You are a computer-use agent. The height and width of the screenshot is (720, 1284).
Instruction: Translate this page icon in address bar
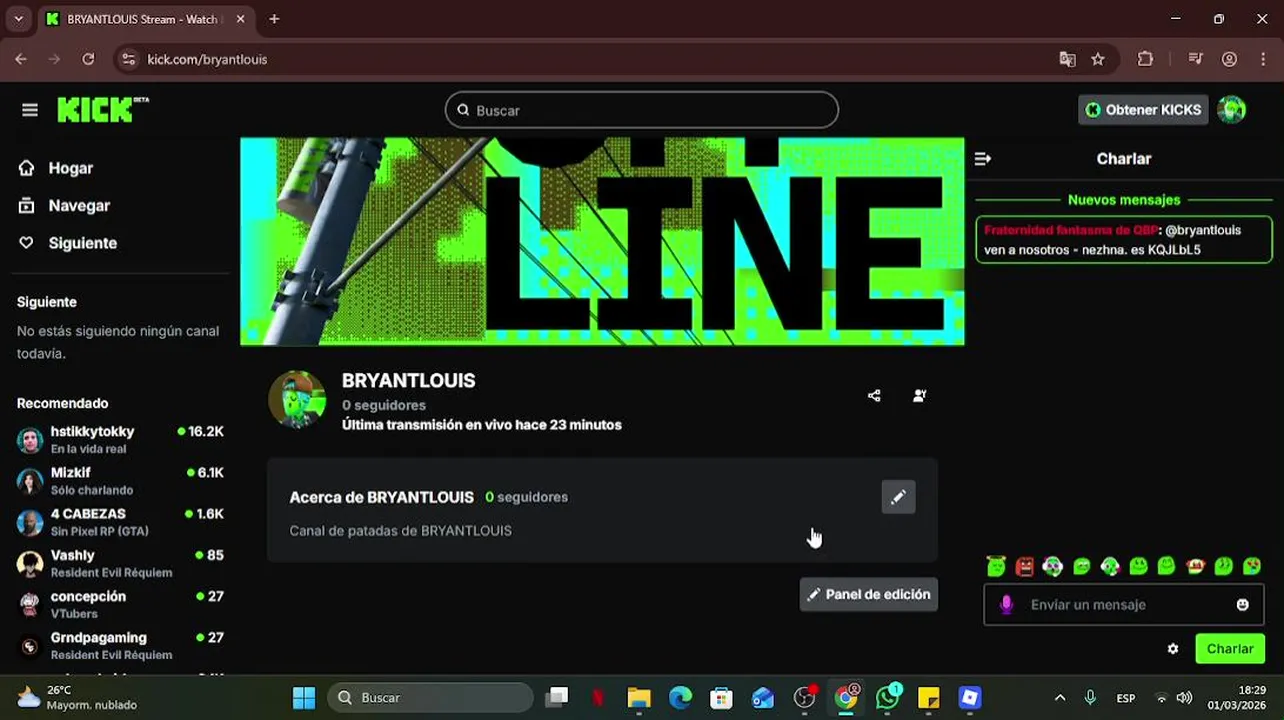1067,59
